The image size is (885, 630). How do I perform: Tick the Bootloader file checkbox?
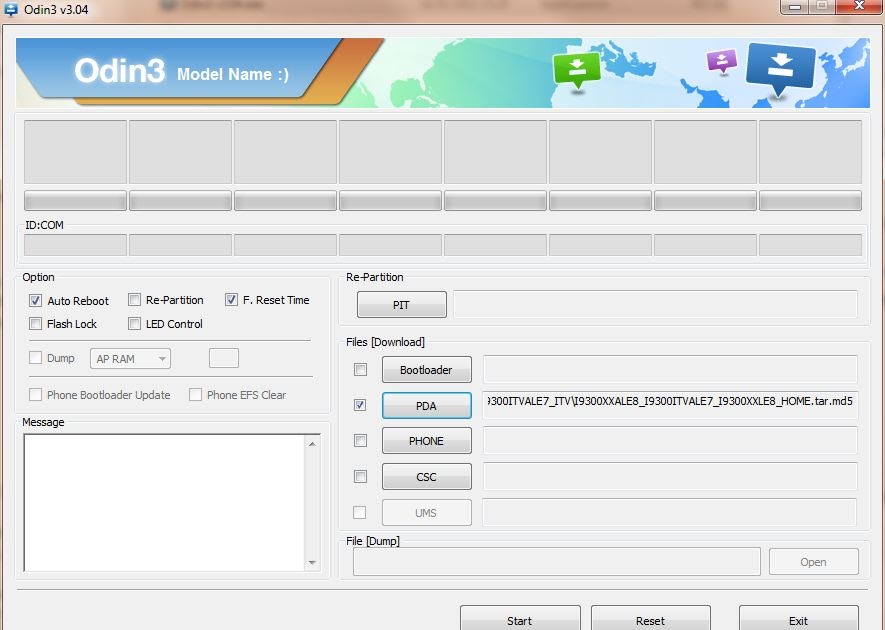coord(360,369)
